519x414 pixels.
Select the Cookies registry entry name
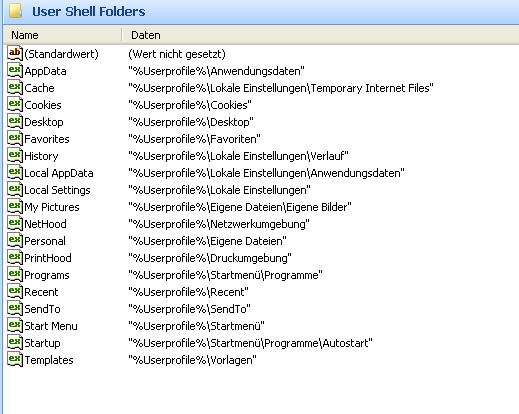43,105
